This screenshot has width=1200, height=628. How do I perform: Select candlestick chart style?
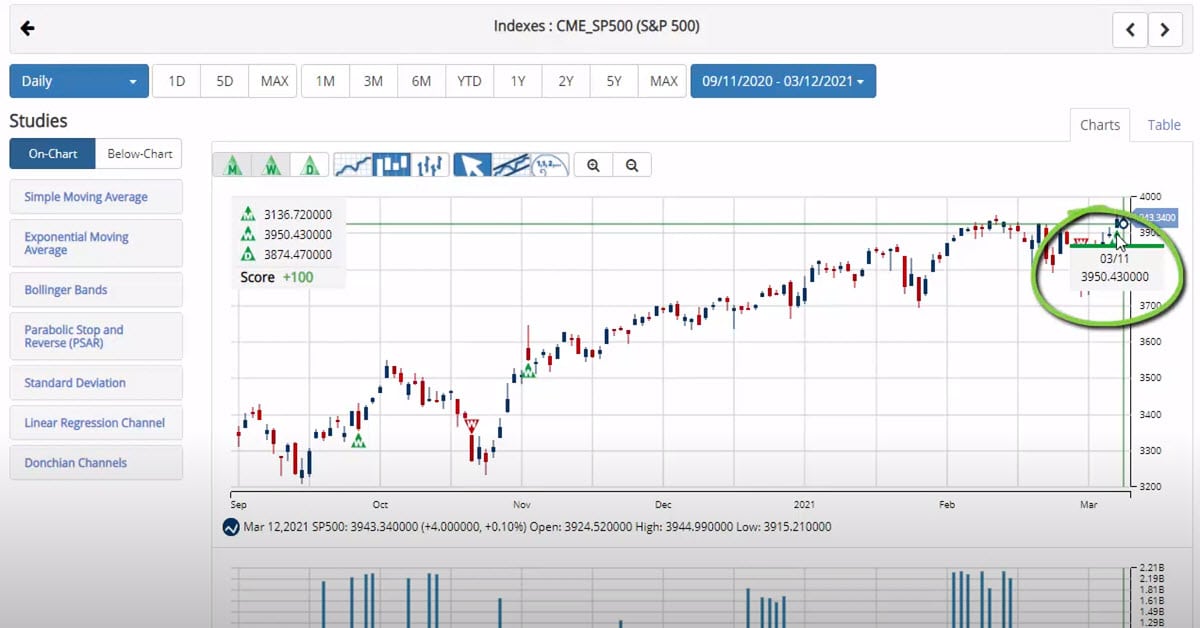coord(391,165)
